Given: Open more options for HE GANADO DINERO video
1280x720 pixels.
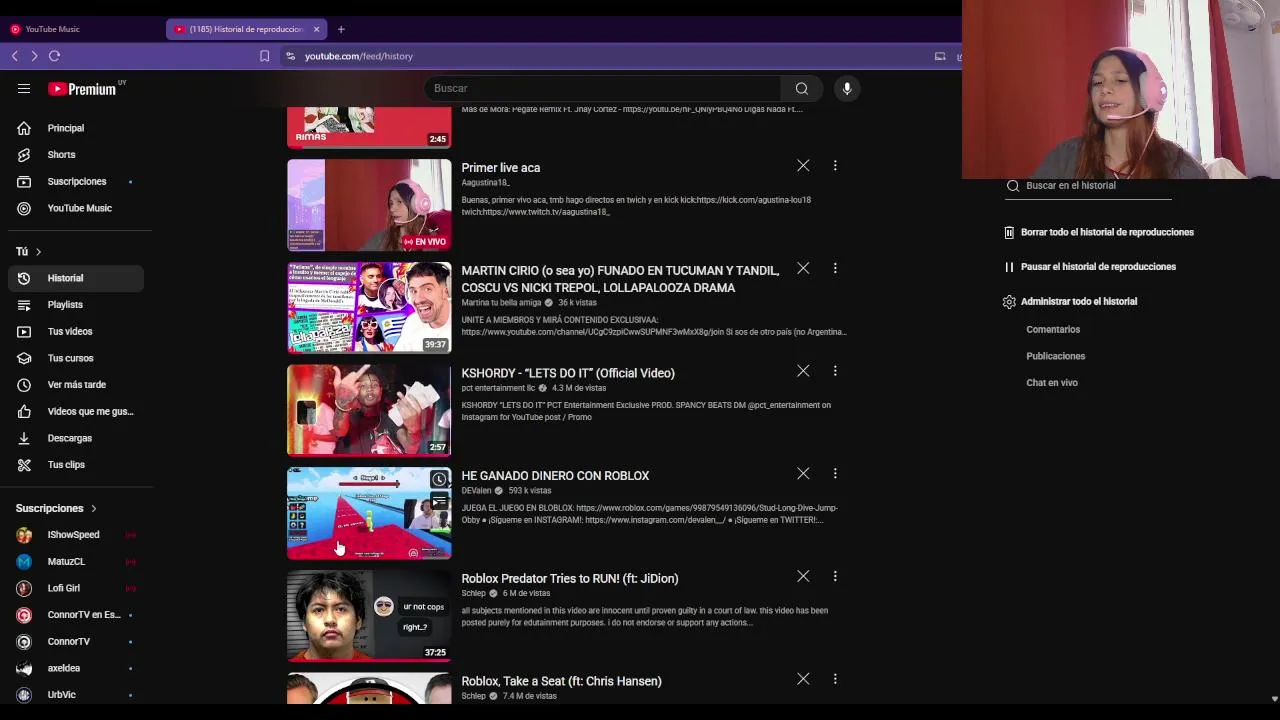Looking at the screenshot, I should [835, 473].
